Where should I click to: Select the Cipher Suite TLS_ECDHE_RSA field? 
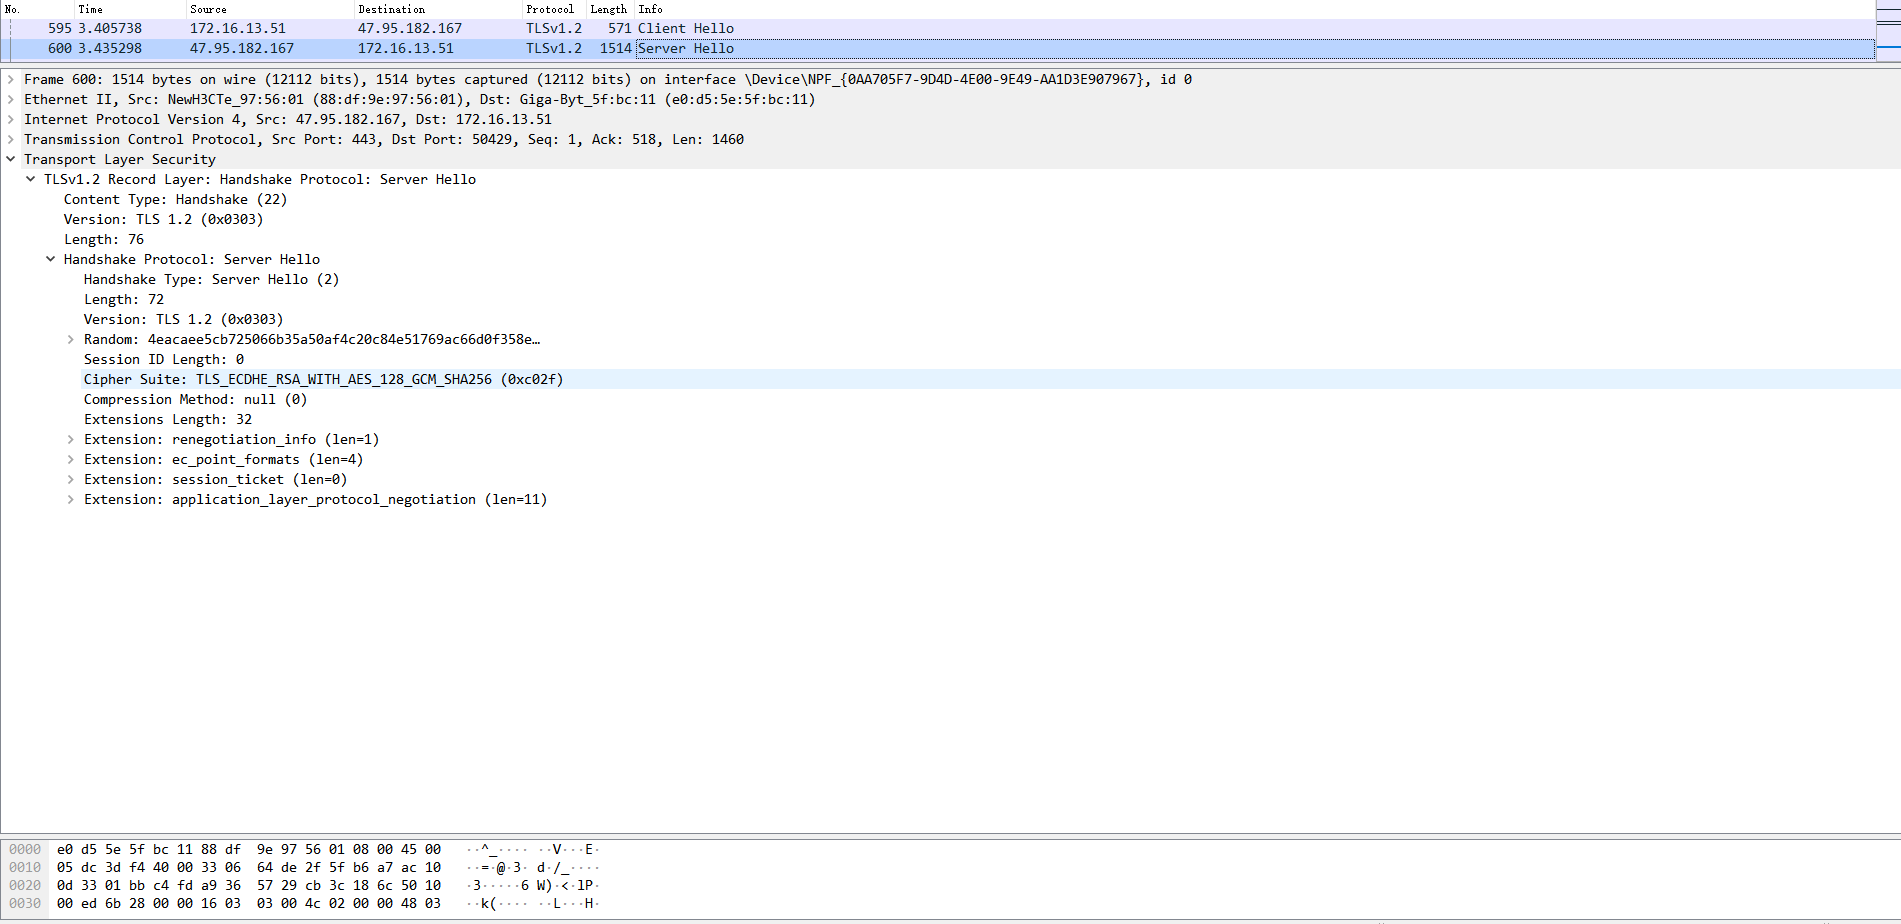[323, 379]
